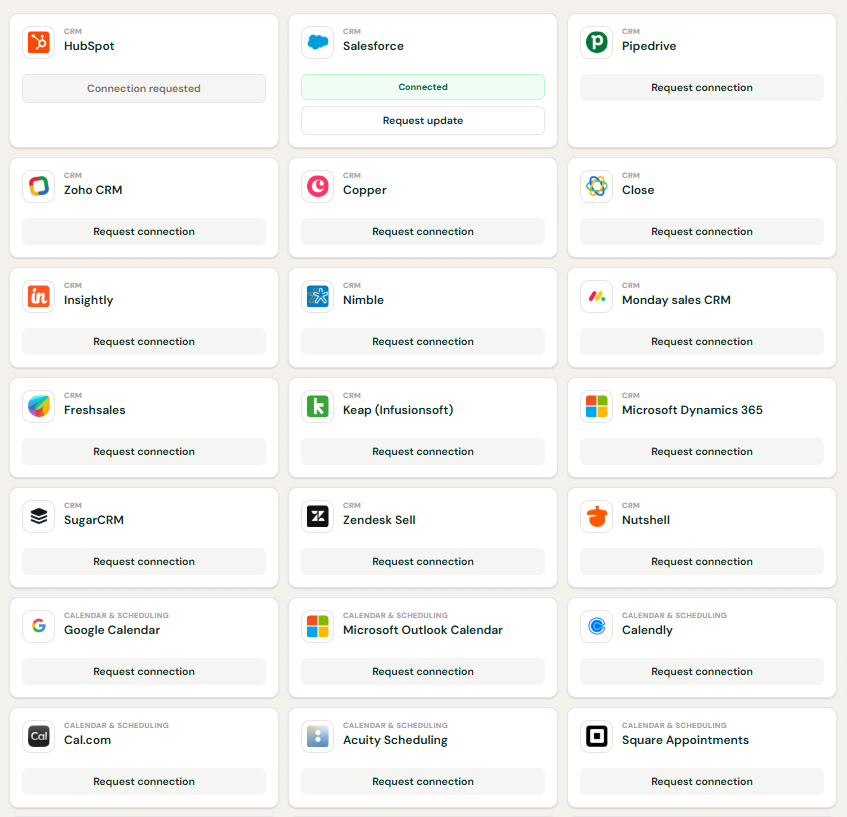Request connection for Copper
The height and width of the screenshot is (817, 847).
(423, 231)
